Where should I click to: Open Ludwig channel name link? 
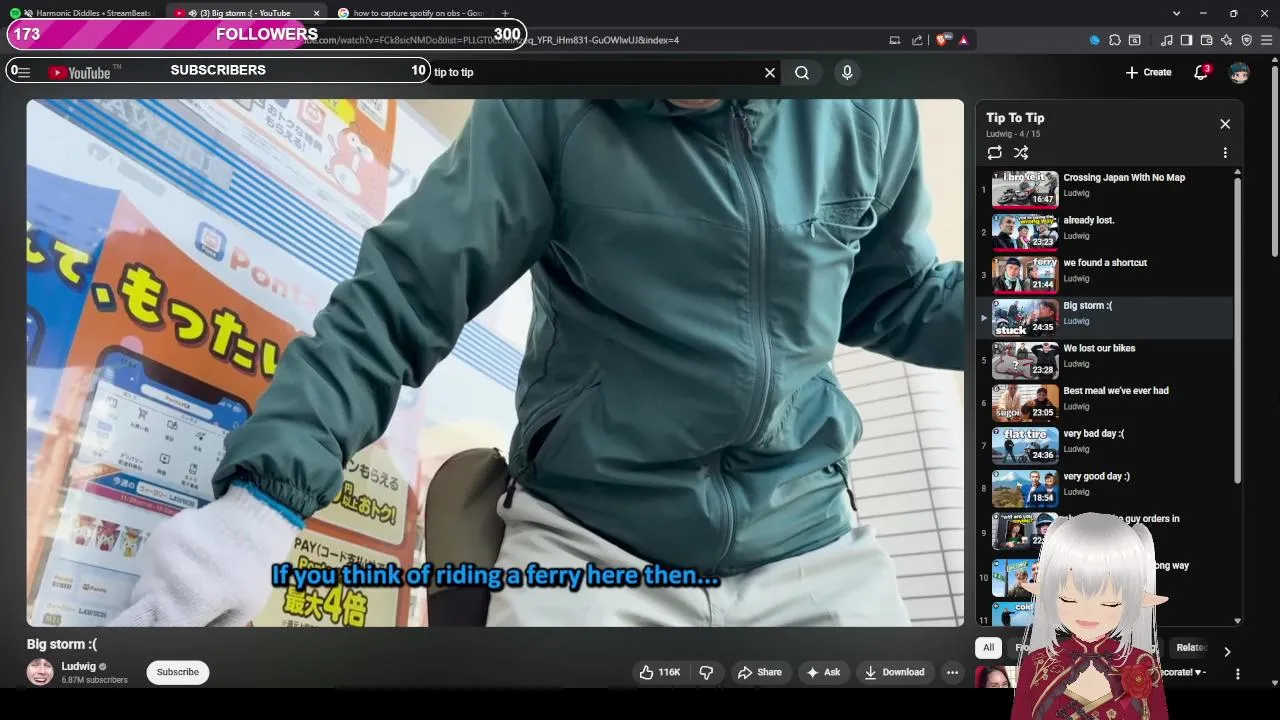click(x=78, y=666)
